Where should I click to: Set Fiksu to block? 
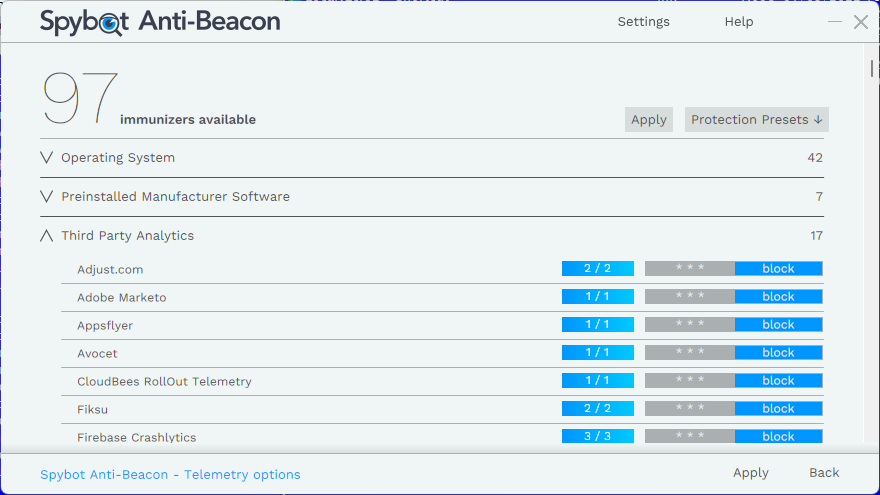coord(778,409)
